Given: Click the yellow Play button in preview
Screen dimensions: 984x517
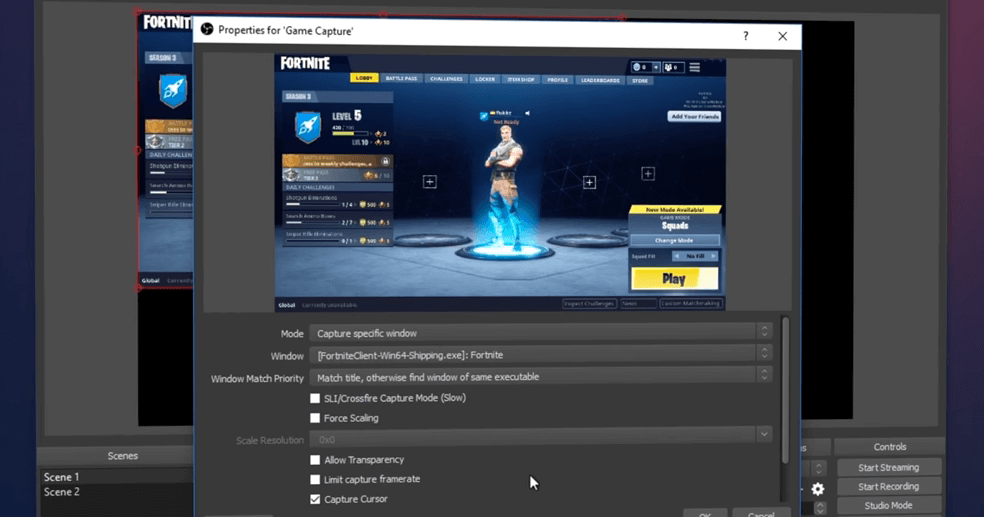Looking at the screenshot, I should [x=674, y=279].
